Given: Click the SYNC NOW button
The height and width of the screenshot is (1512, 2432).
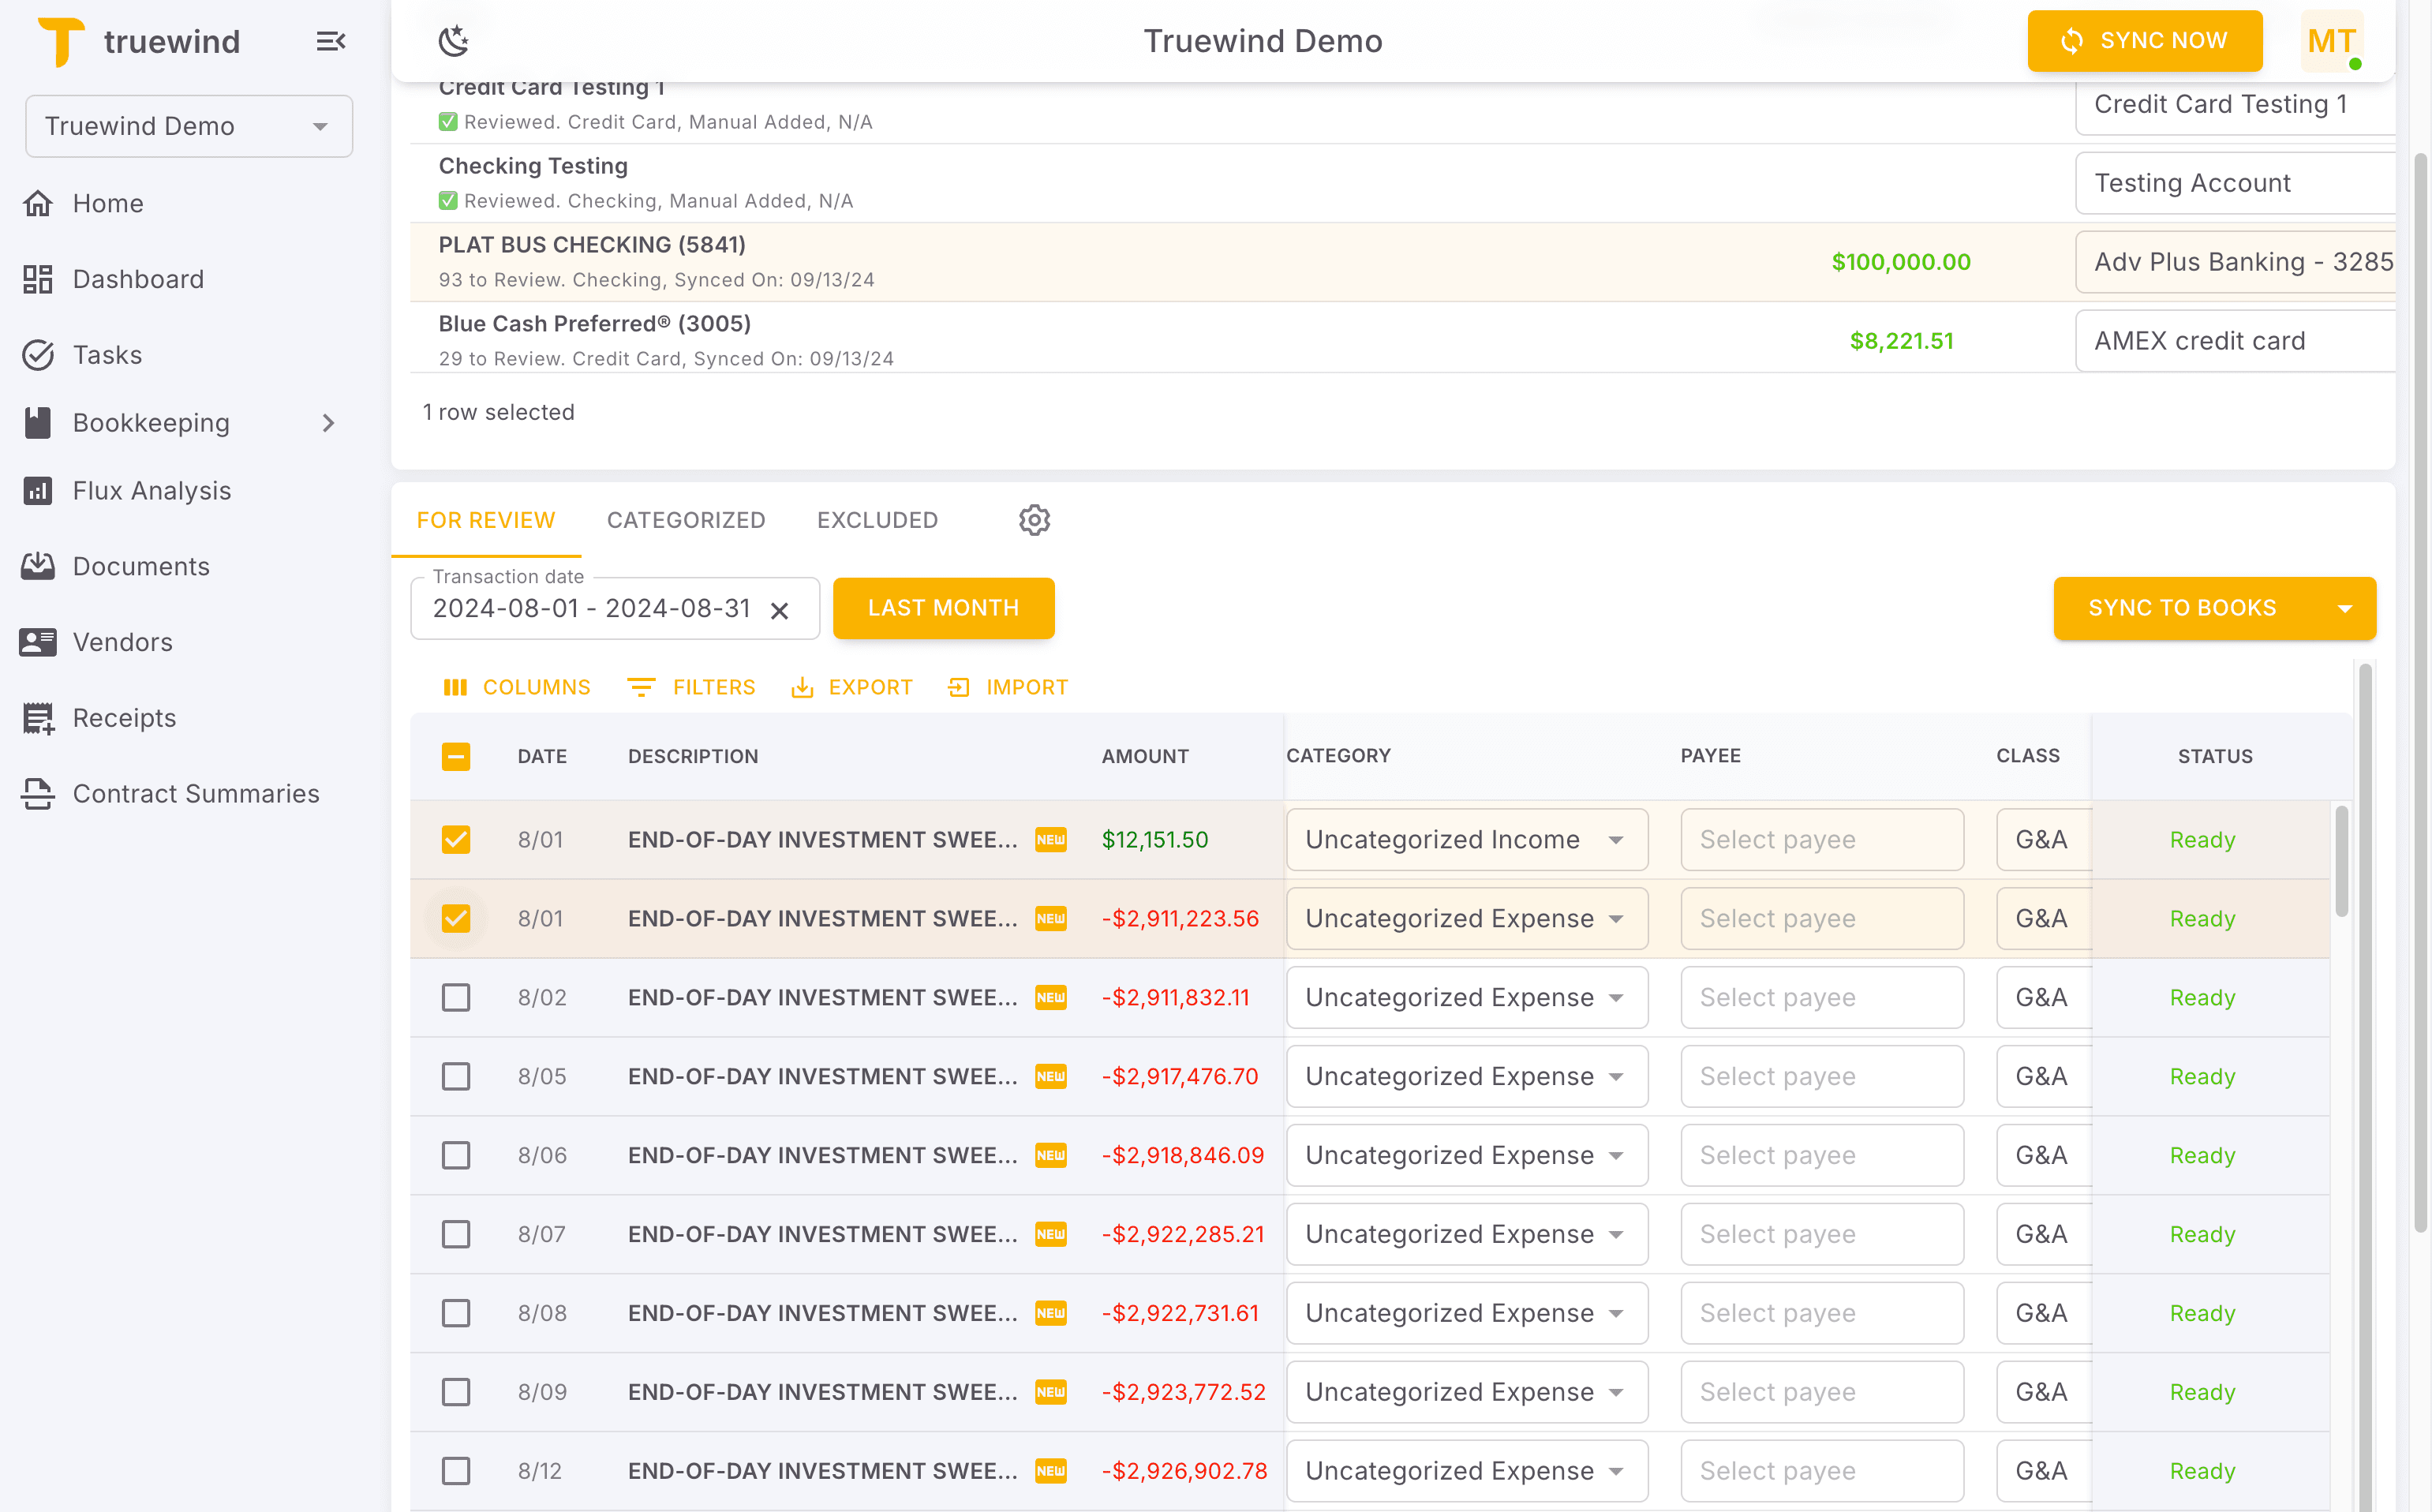Looking at the screenshot, I should (2145, 41).
